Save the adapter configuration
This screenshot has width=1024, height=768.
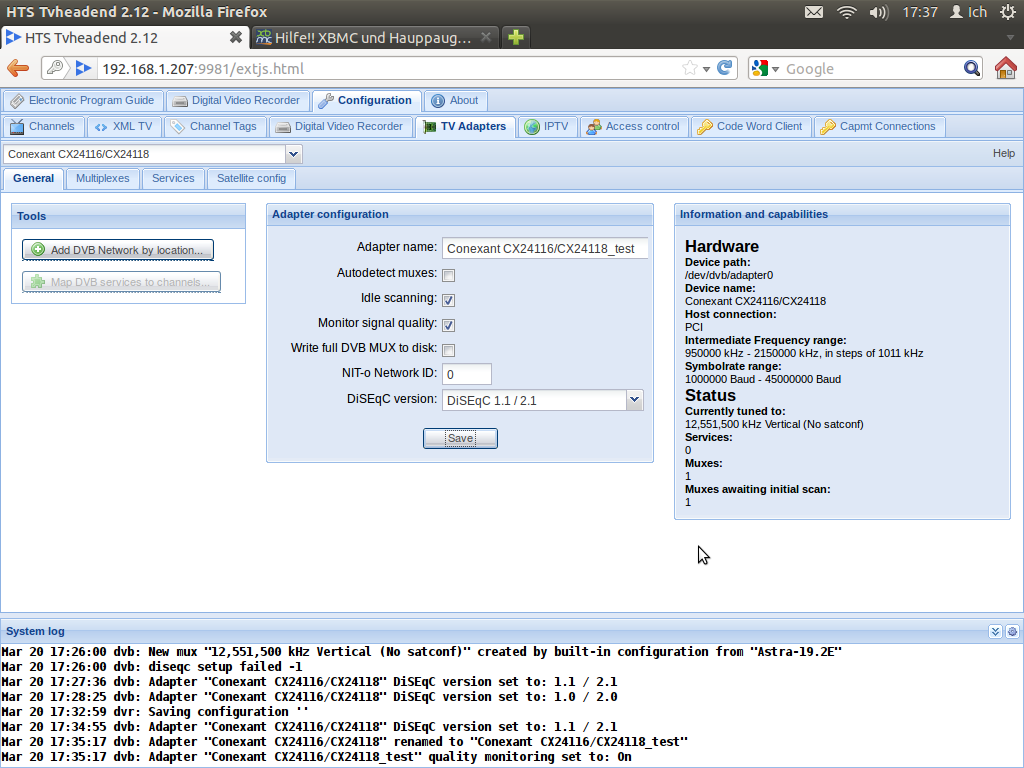pyautogui.click(x=460, y=438)
